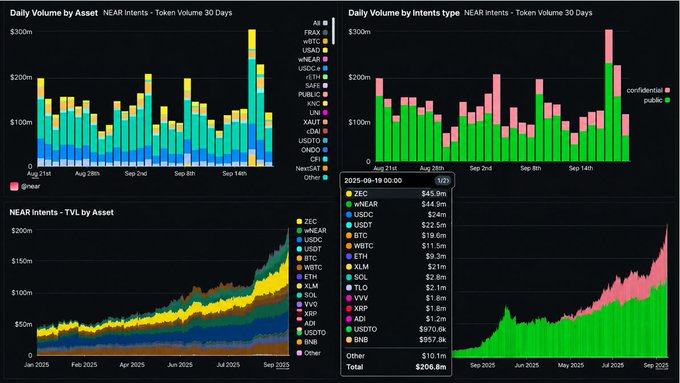Toggle ZEC in the TVL by Asset legend
Viewport: 680px width, 383px height.
click(x=307, y=222)
